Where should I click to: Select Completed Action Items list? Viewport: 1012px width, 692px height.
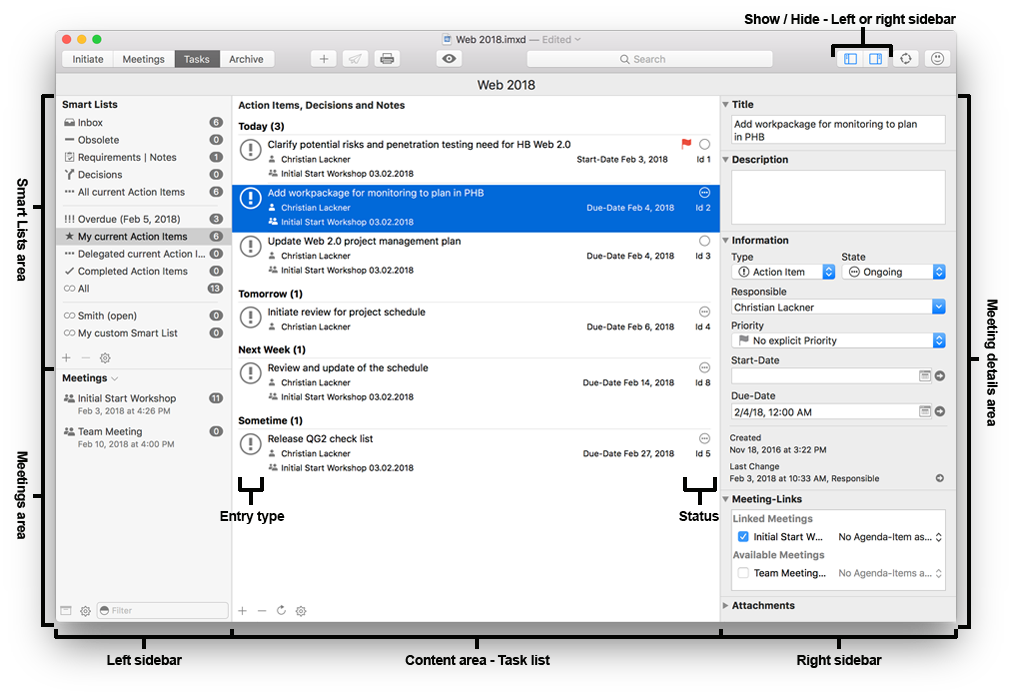[143, 272]
